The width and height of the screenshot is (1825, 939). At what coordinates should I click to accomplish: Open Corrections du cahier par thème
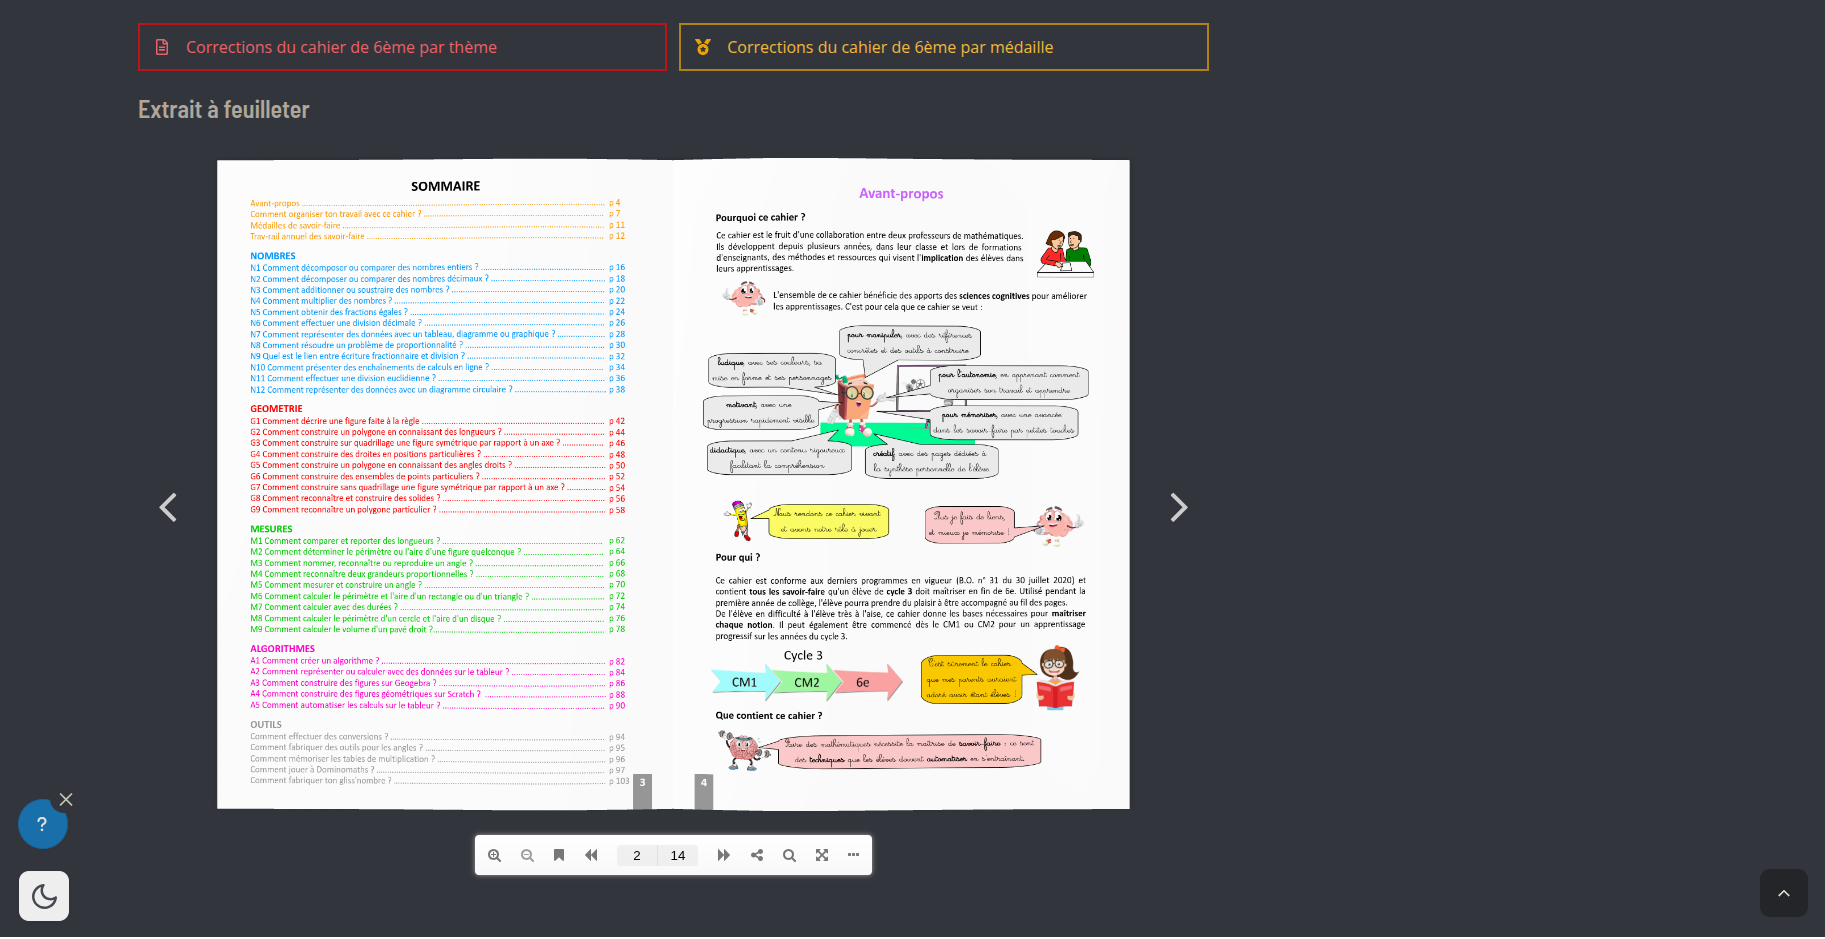click(x=402, y=47)
